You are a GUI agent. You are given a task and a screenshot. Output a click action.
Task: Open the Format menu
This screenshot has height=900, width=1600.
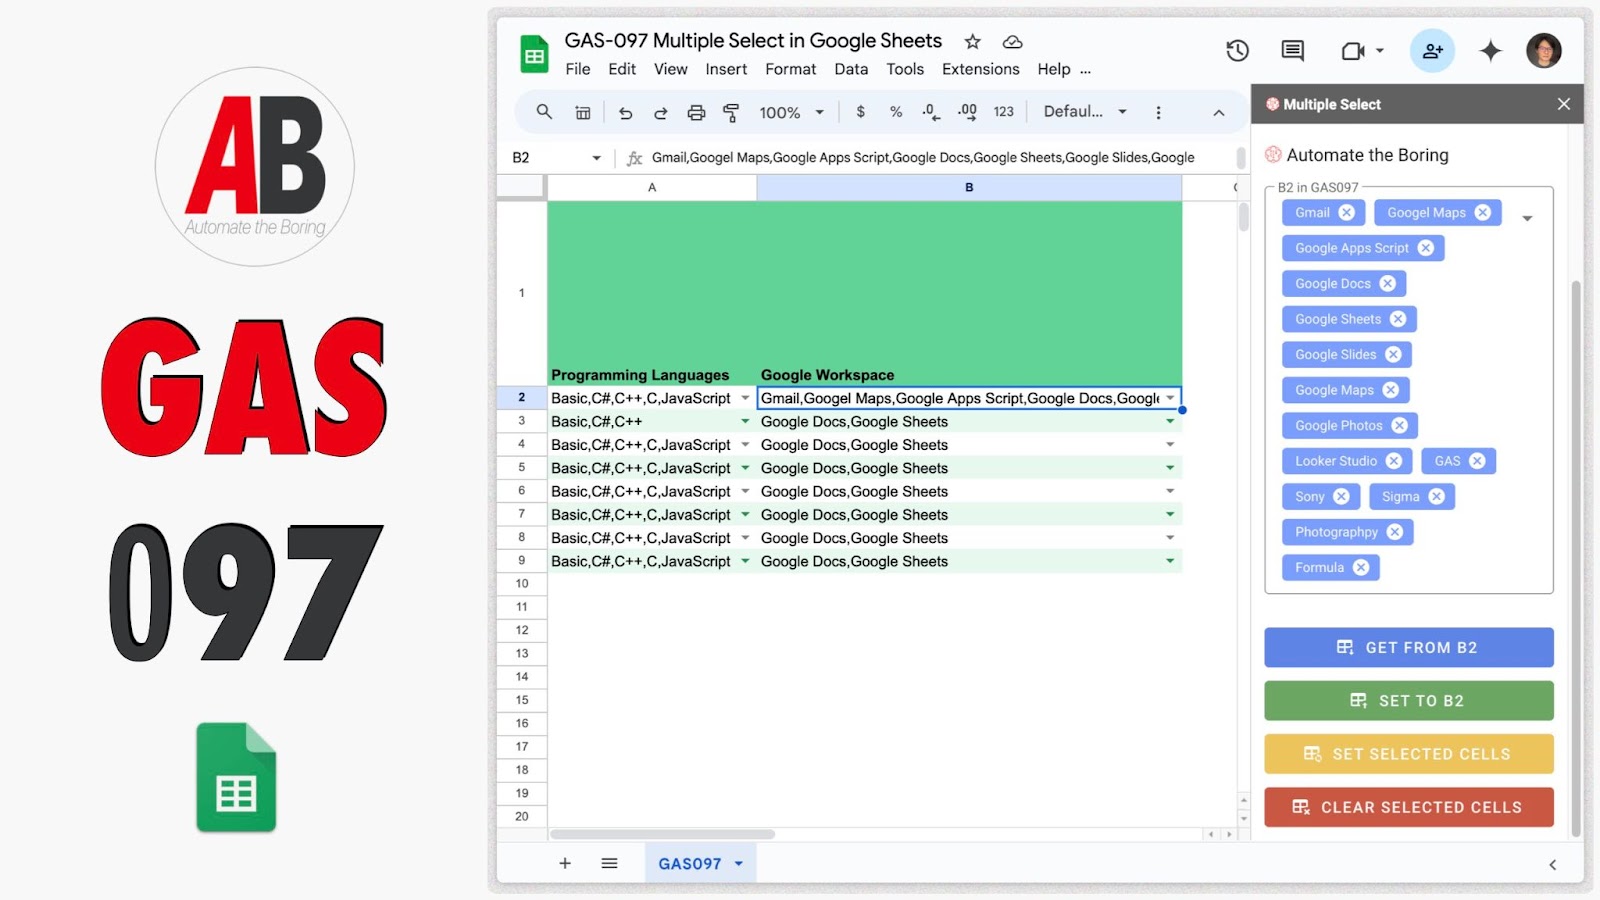(x=791, y=69)
